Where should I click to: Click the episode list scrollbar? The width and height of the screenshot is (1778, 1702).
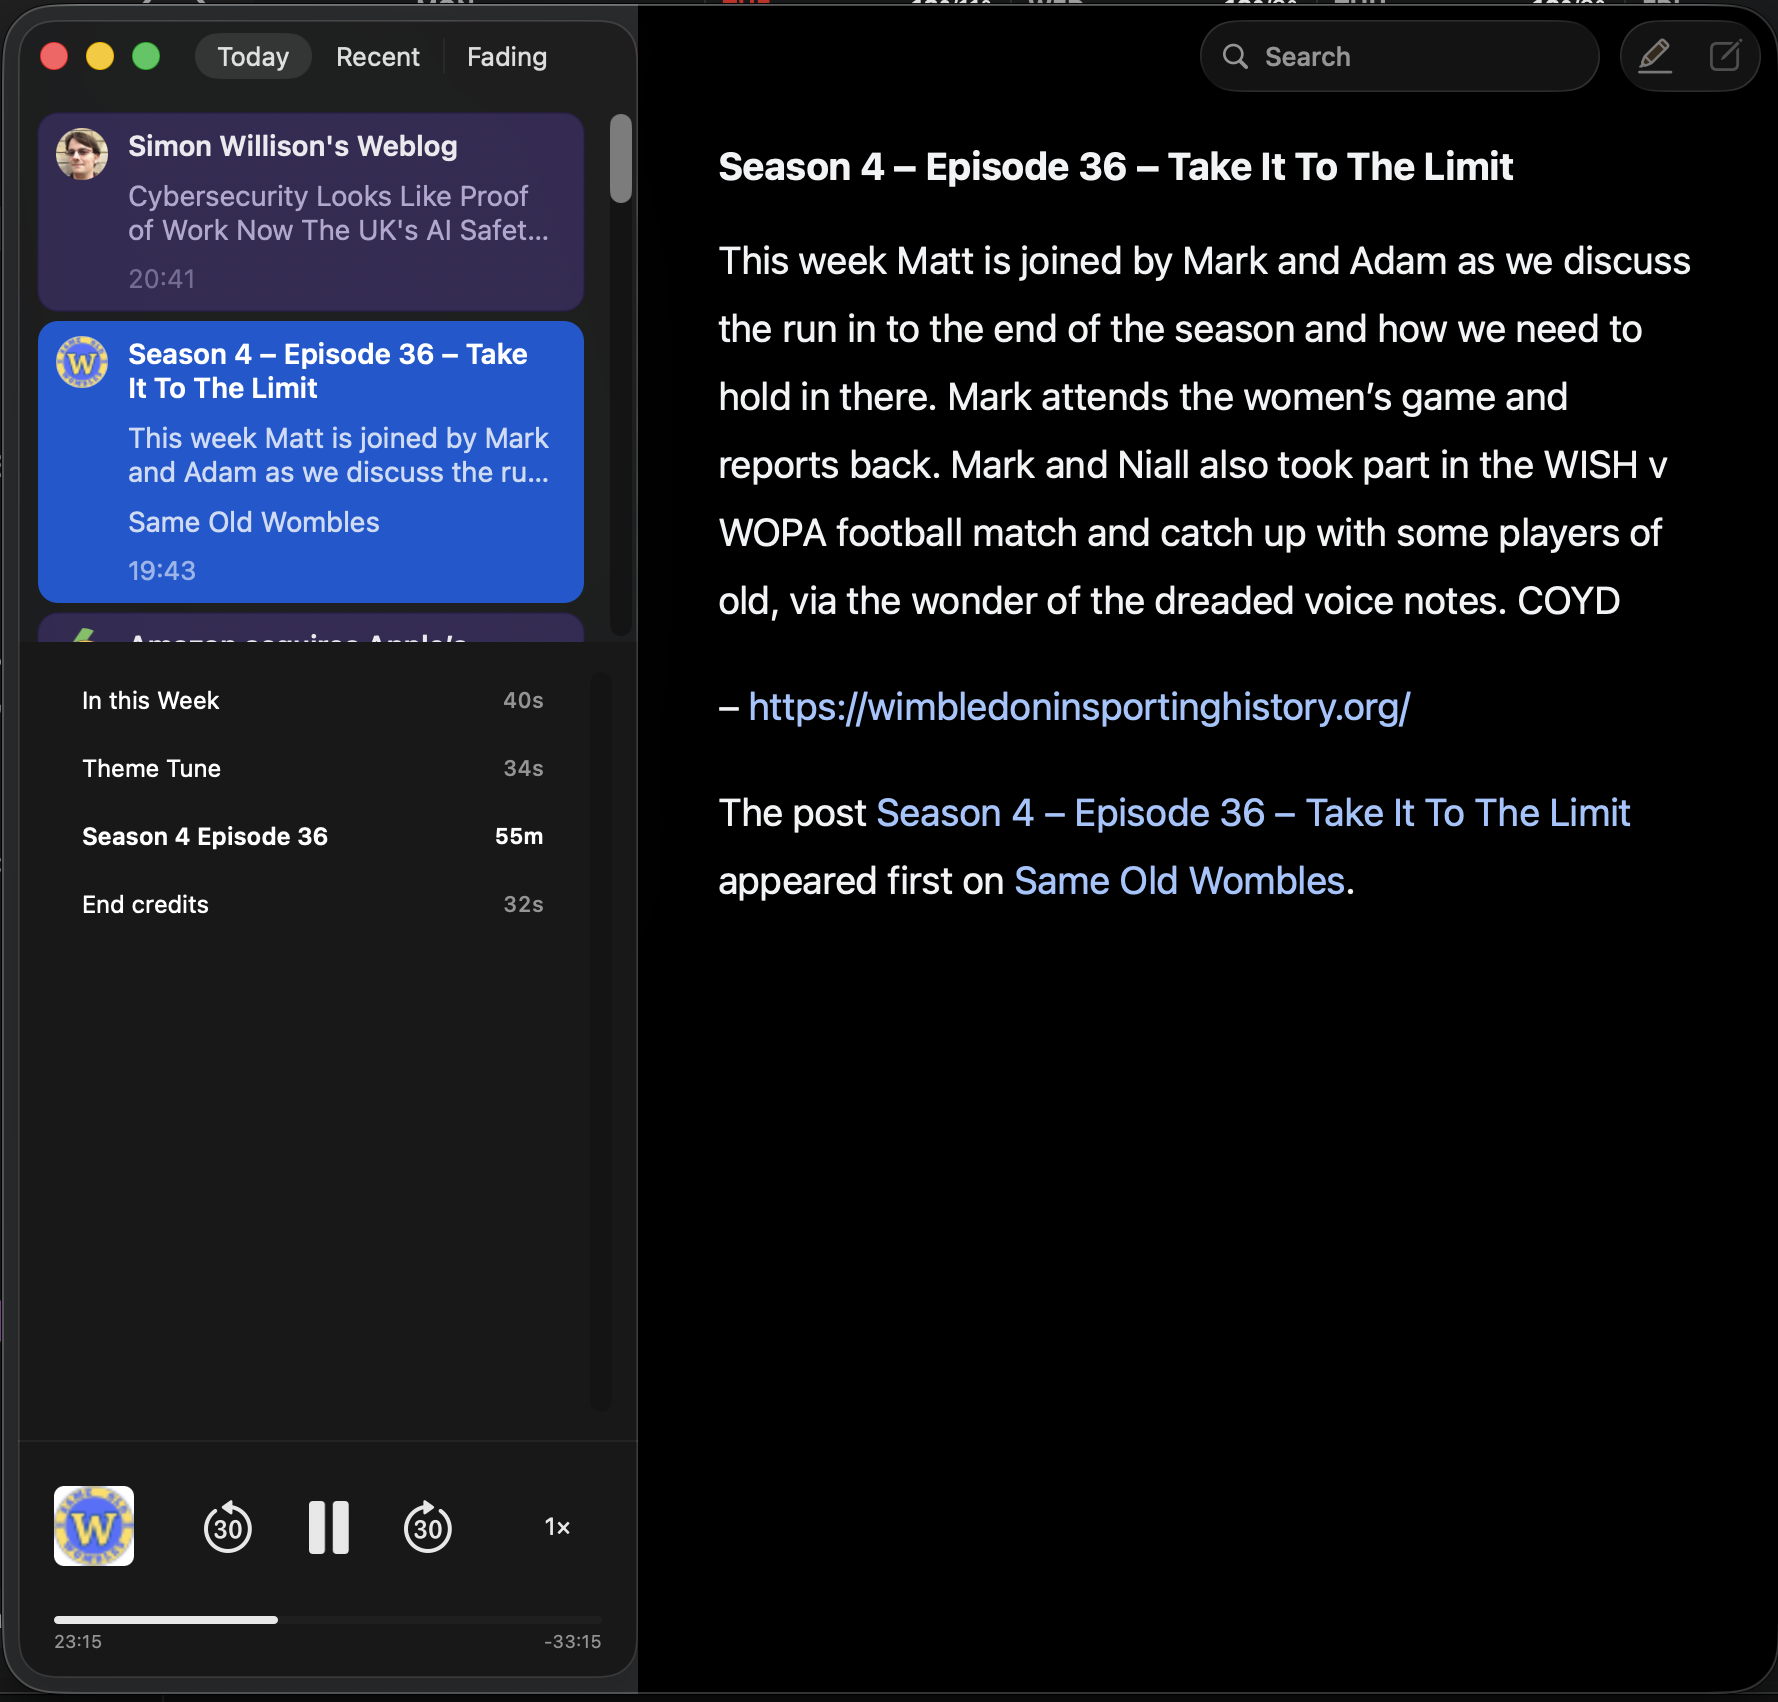tap(619, 160)
